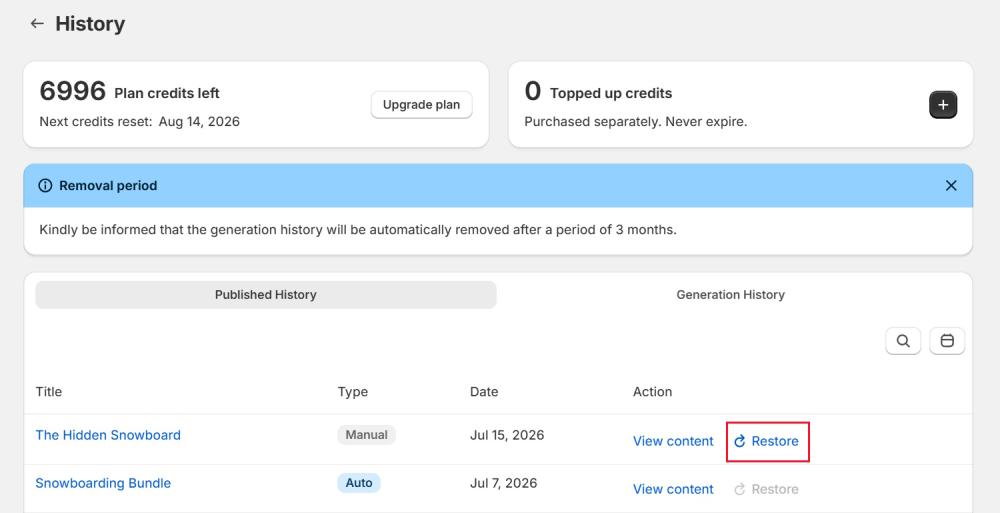The width and height of the screenshot is (1000, 513).
Task: Click the Auto type badge
Action: click(359, 483)
